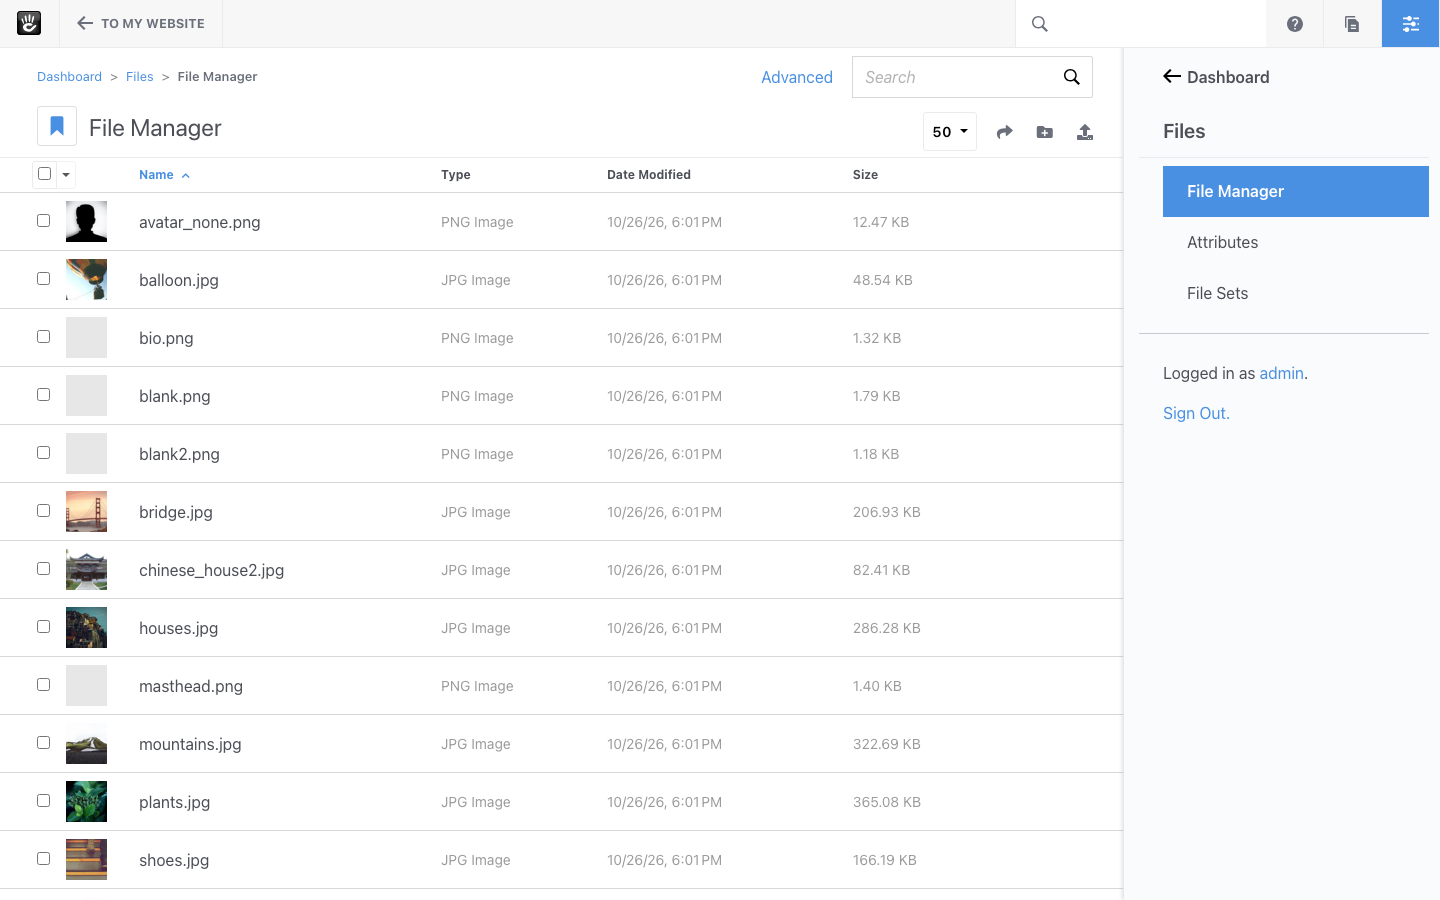Open the Advanced search link
1440x900 pixels.
tap(797, 77)
